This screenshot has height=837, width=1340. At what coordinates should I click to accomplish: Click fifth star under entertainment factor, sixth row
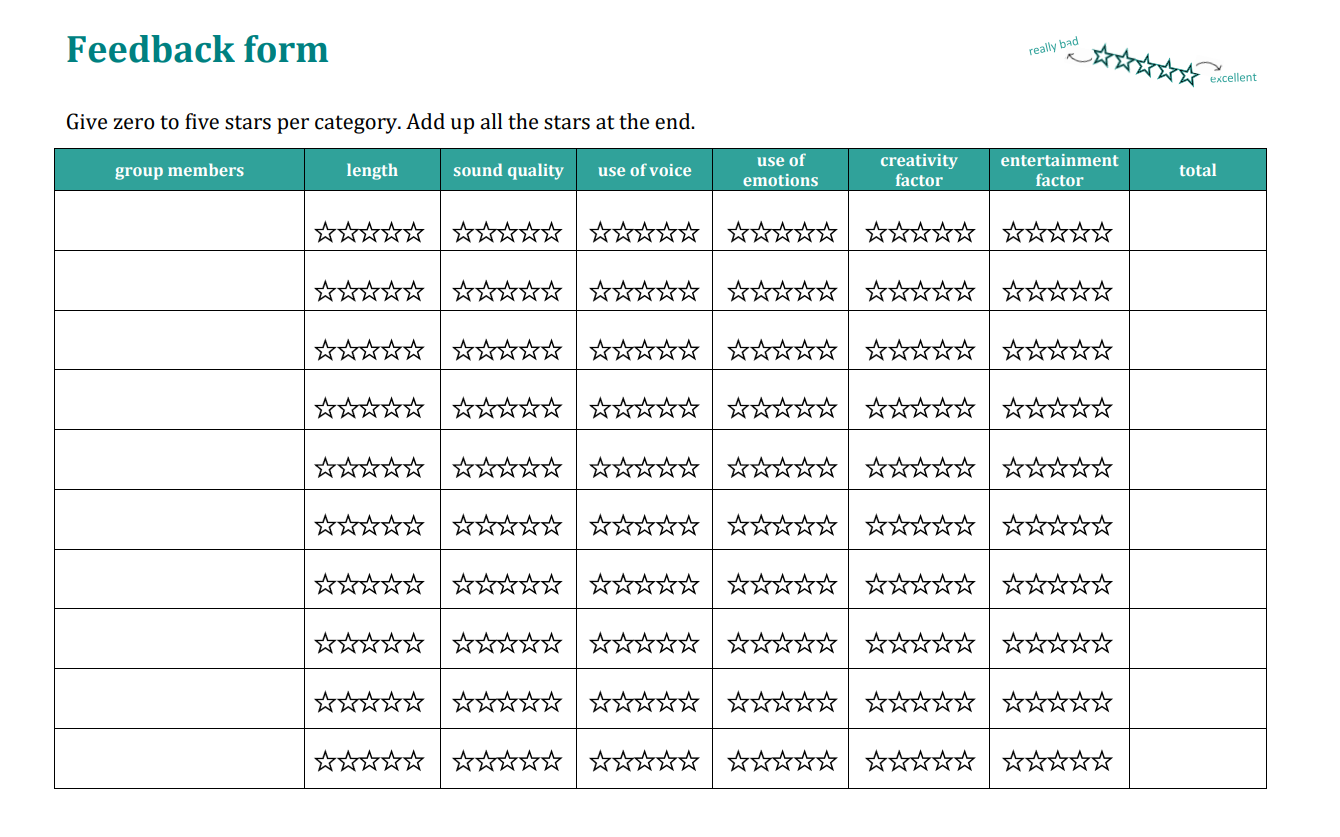tap(1102, 526)
